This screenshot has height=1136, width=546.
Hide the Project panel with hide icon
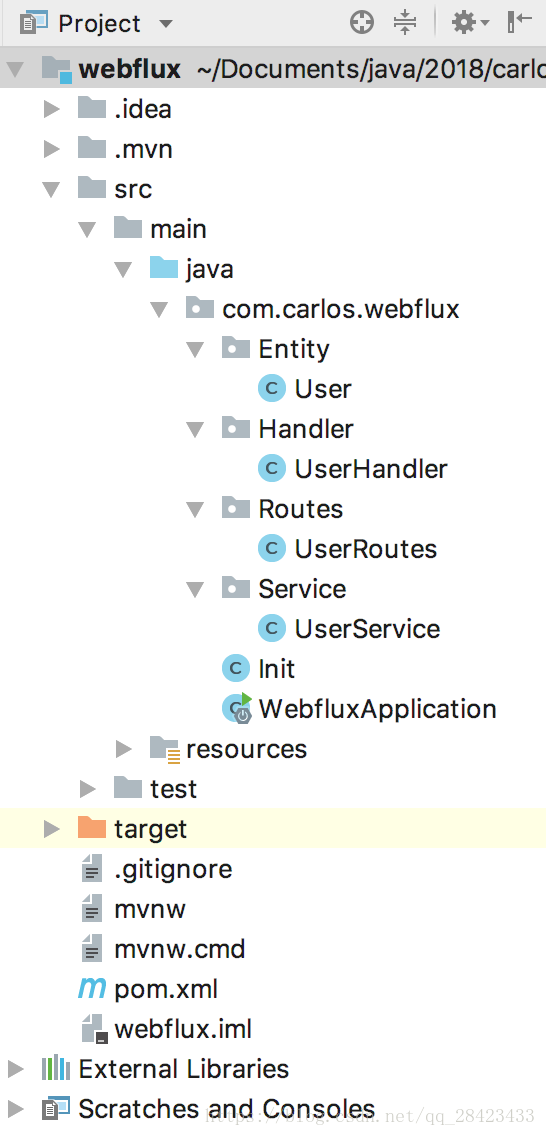click(x=519, y=22)
